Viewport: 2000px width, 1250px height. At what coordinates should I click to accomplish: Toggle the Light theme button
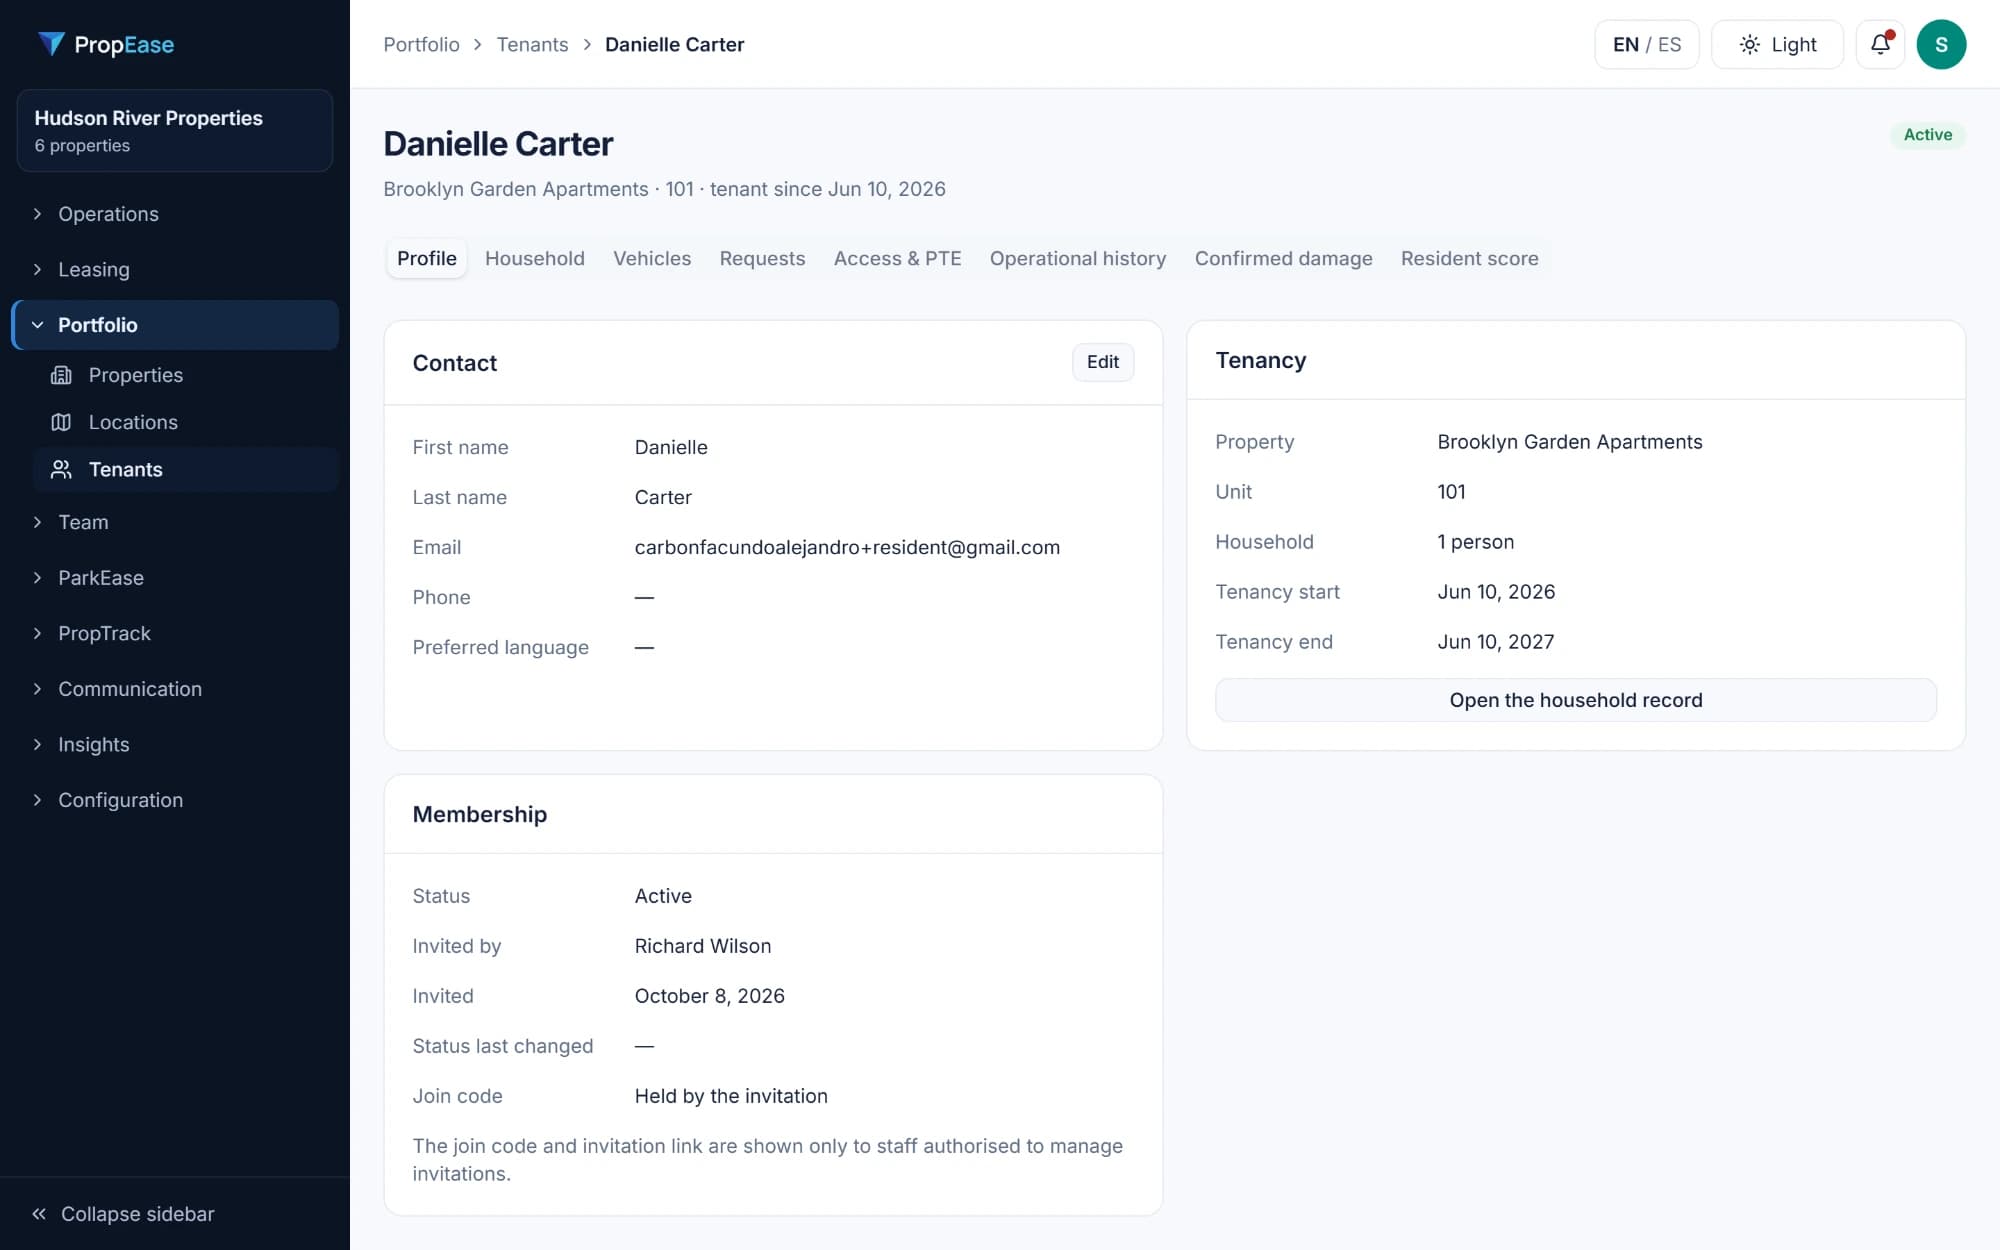pos(1777,44)
